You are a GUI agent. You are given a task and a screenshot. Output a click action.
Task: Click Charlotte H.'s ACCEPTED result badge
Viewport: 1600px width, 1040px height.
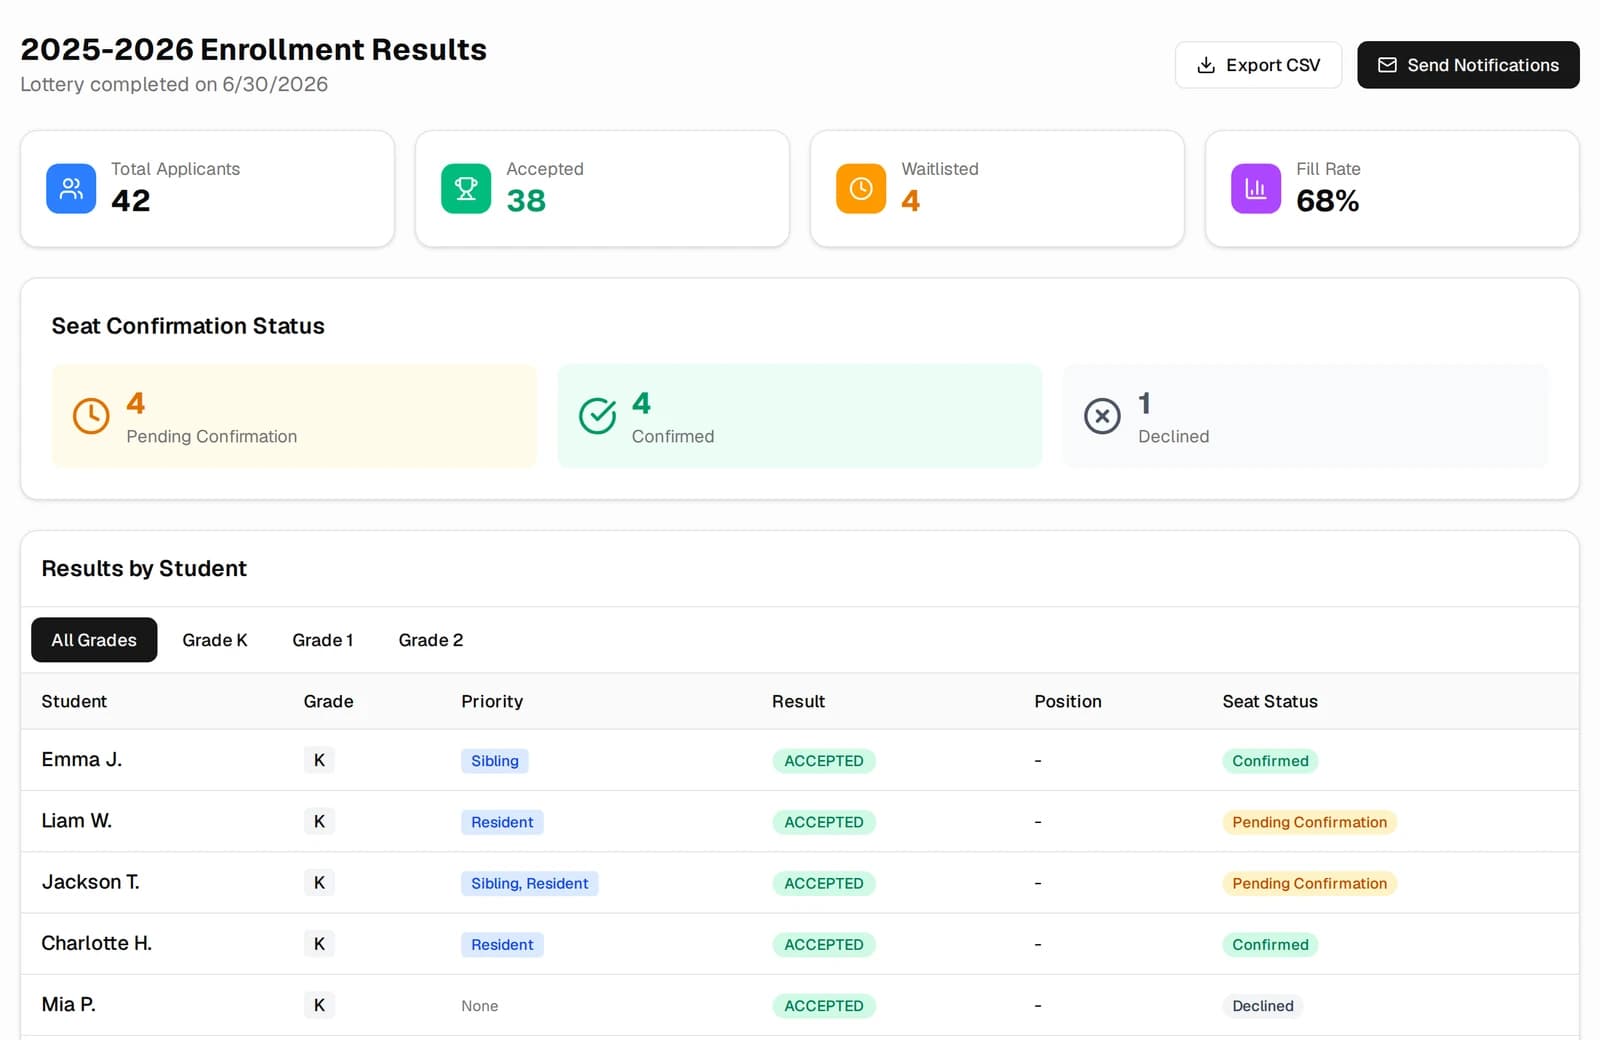coord(824,945)
